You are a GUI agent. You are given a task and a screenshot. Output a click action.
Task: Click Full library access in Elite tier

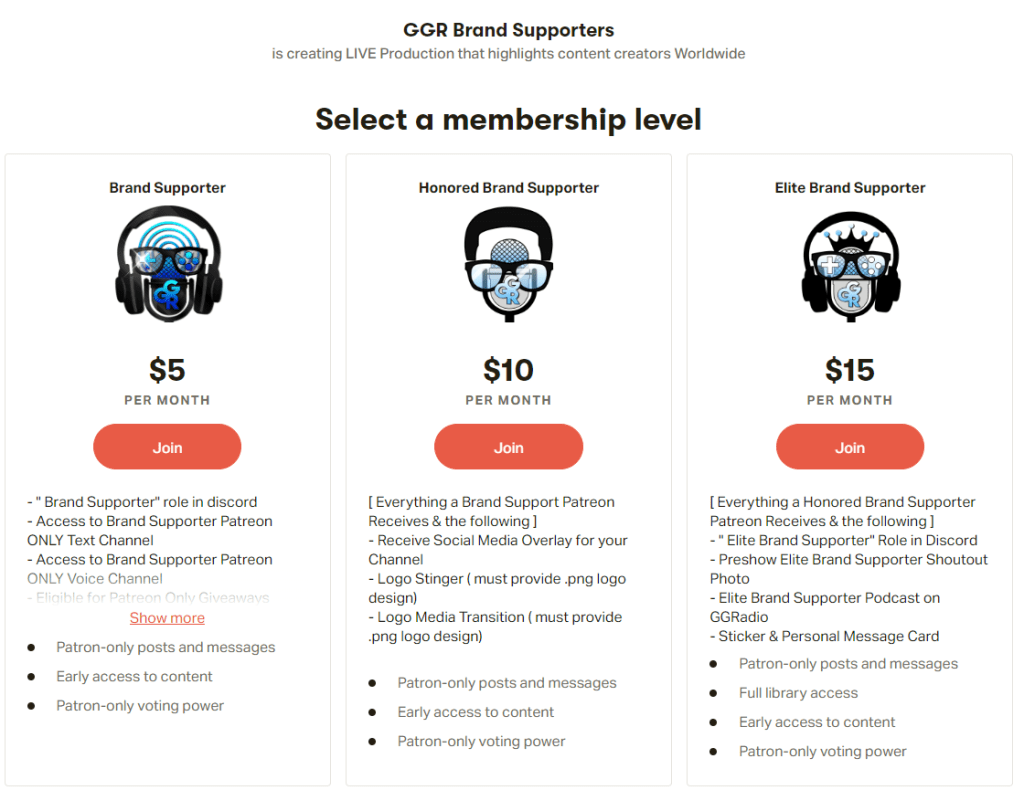[798, 693]
